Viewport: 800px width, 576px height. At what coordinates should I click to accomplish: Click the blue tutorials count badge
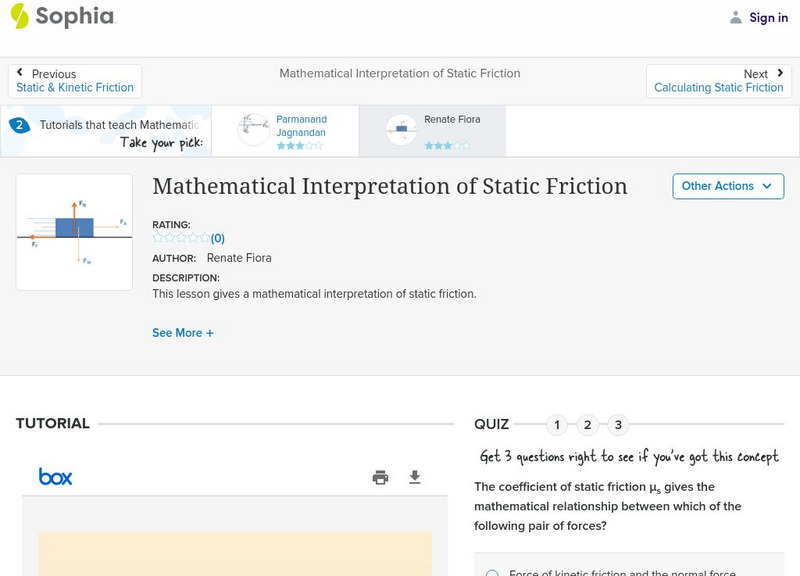[x=20, y=125]
